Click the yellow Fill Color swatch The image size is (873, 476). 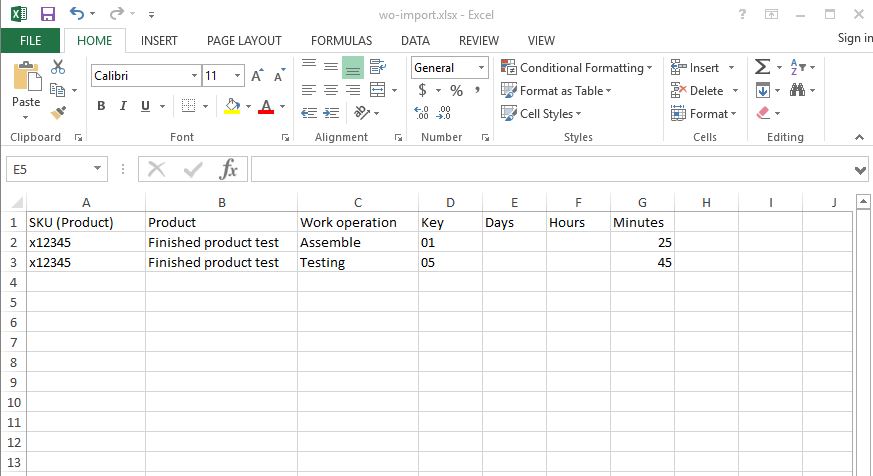[231, 106]
